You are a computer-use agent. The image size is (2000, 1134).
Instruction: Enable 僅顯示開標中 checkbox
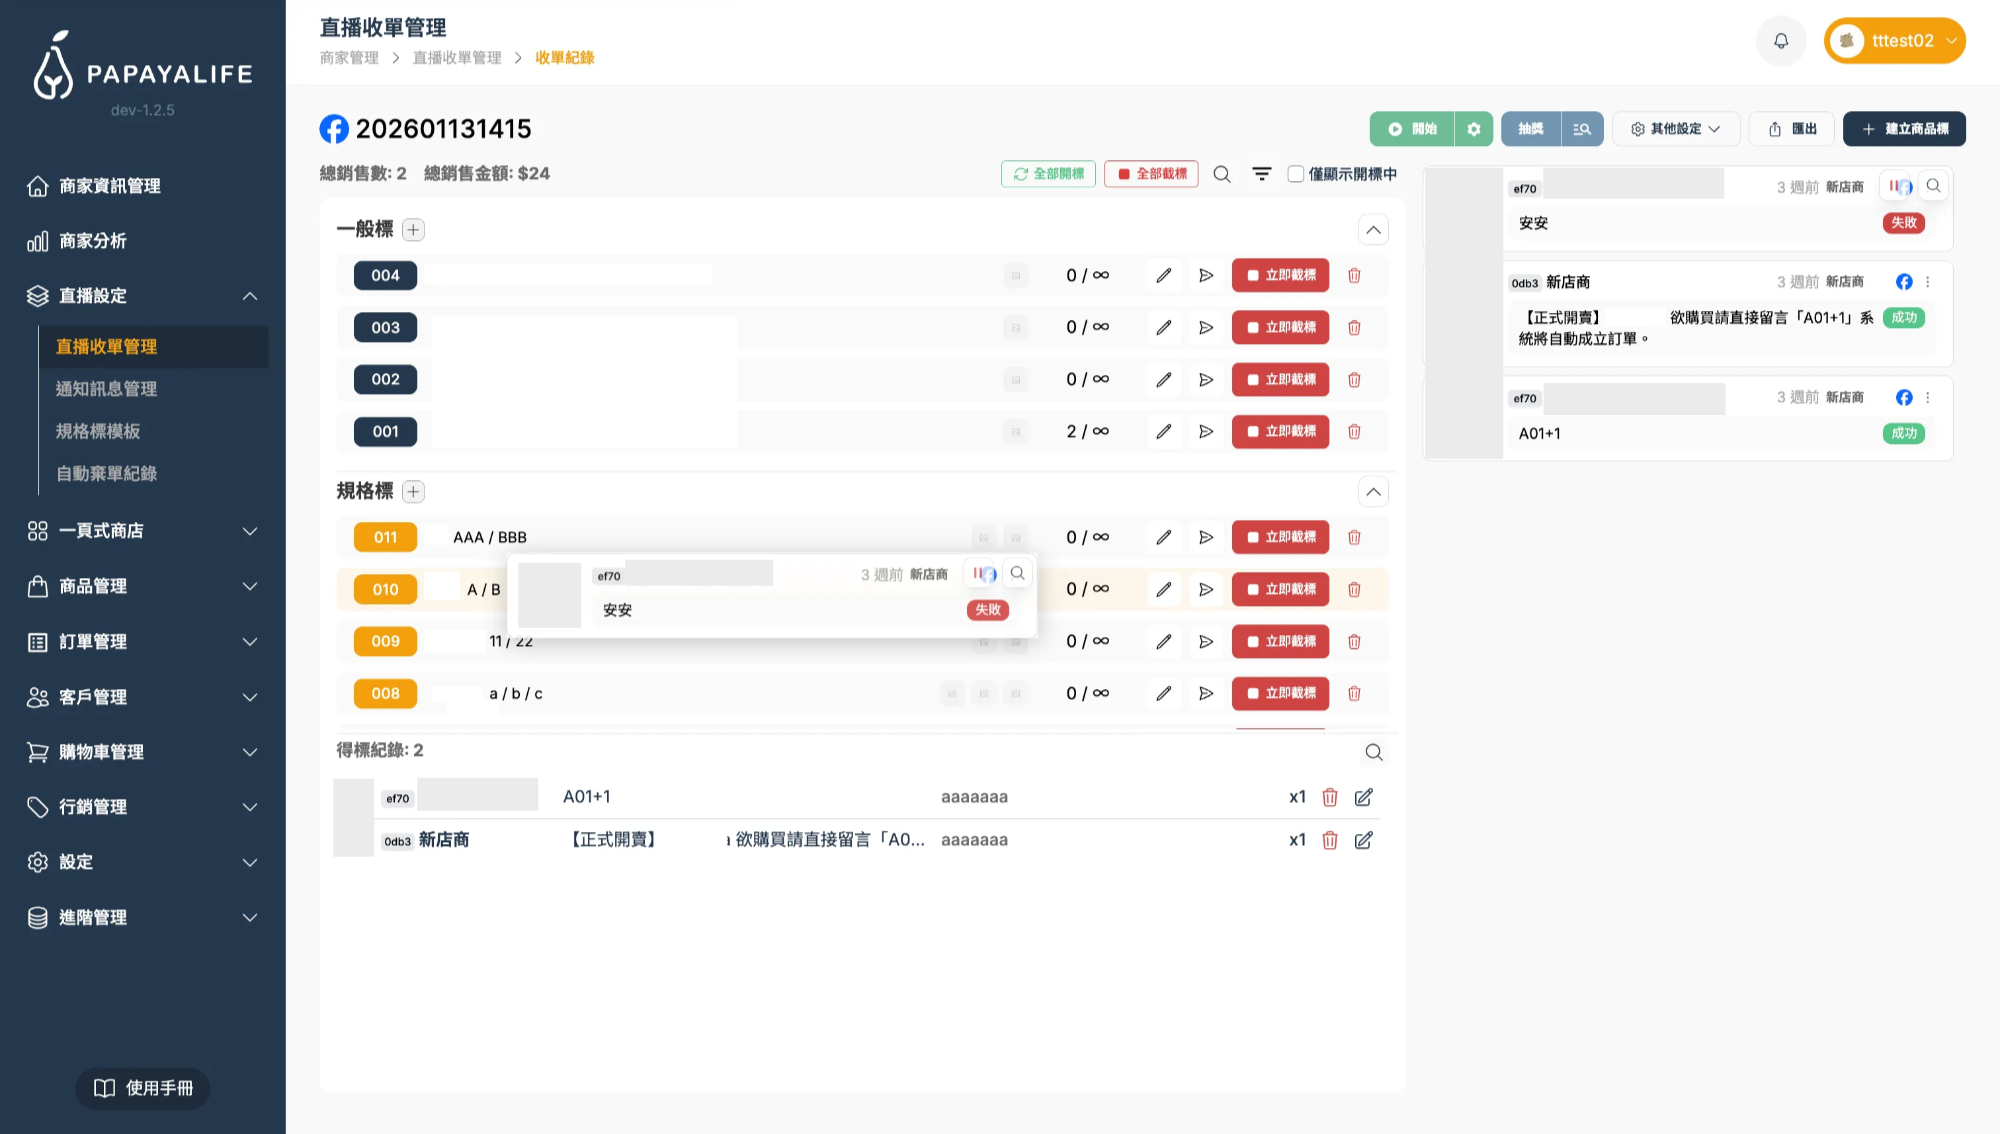(1296, 174)
